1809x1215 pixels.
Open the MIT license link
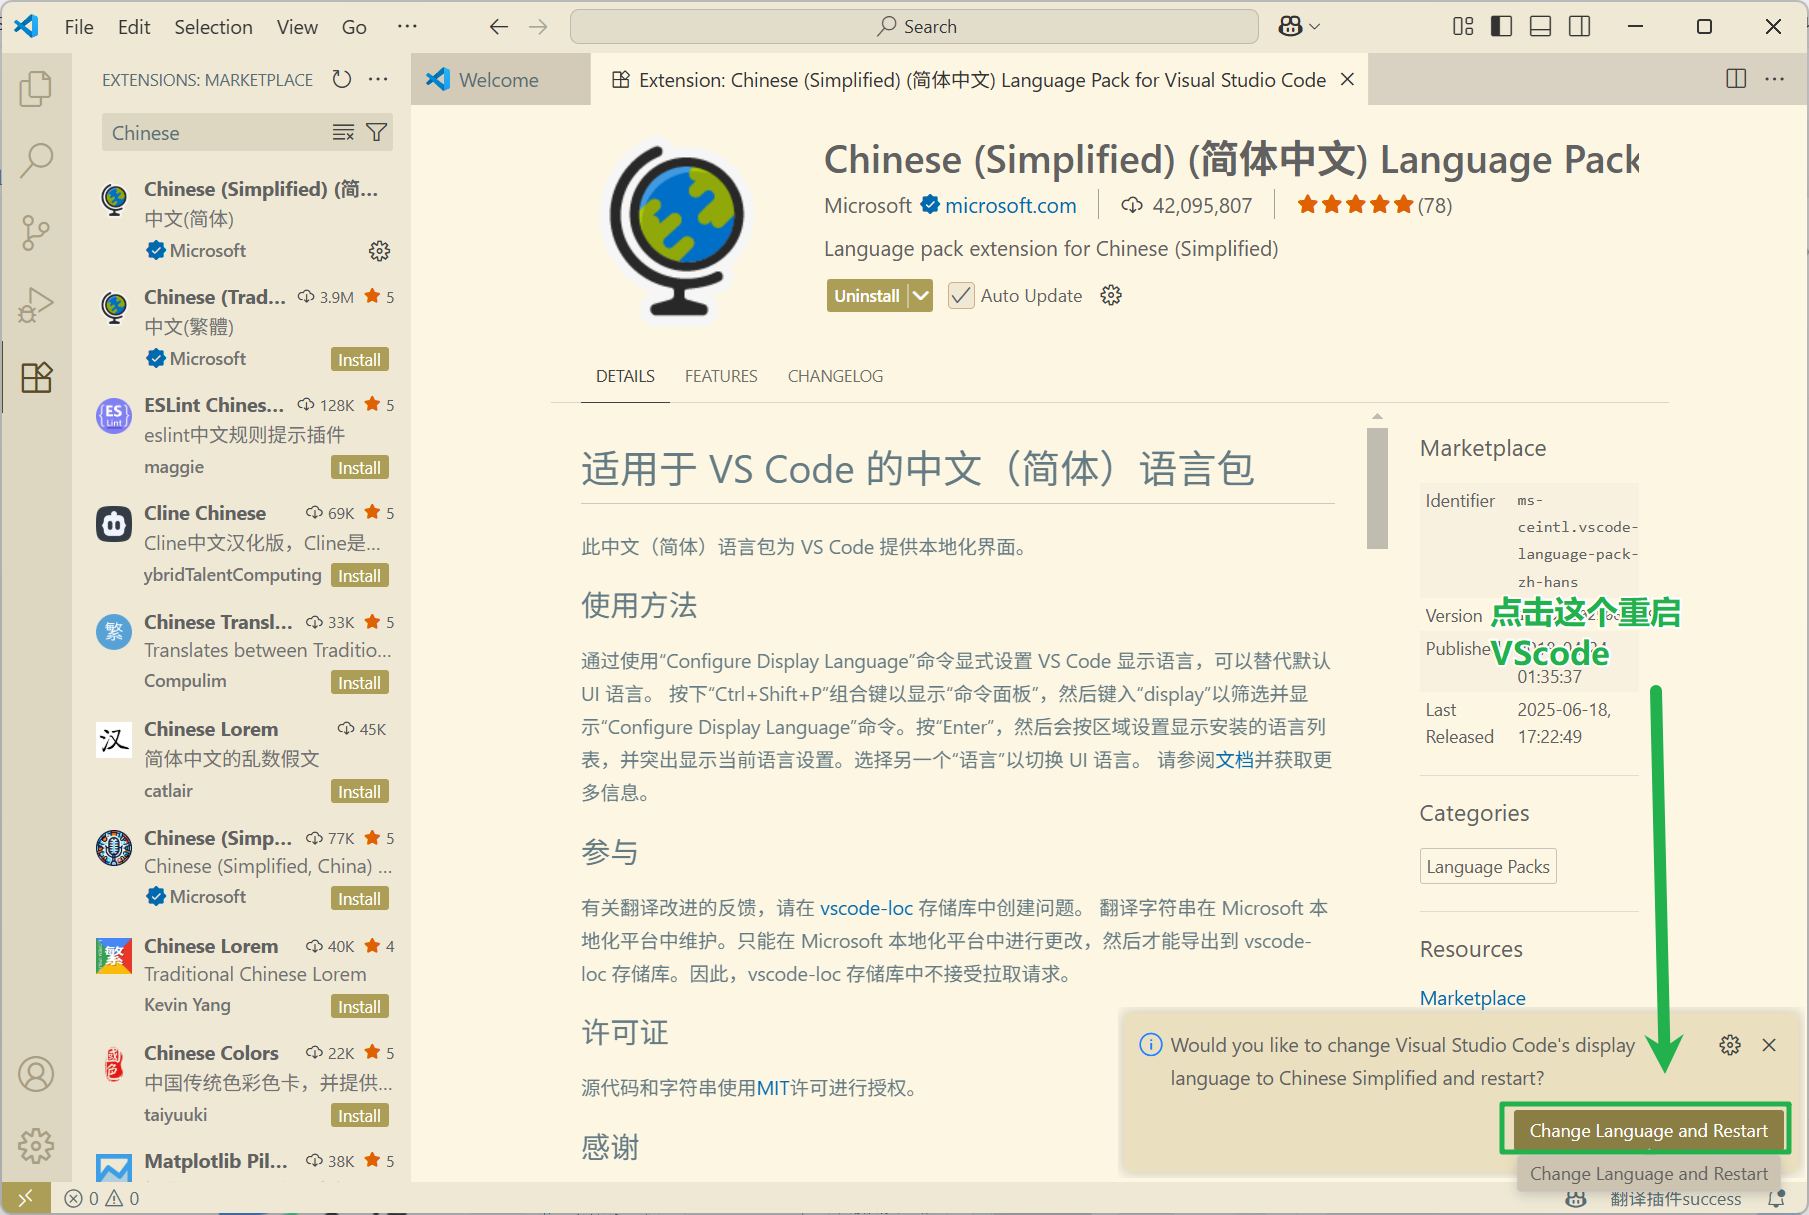point(773,1088)
